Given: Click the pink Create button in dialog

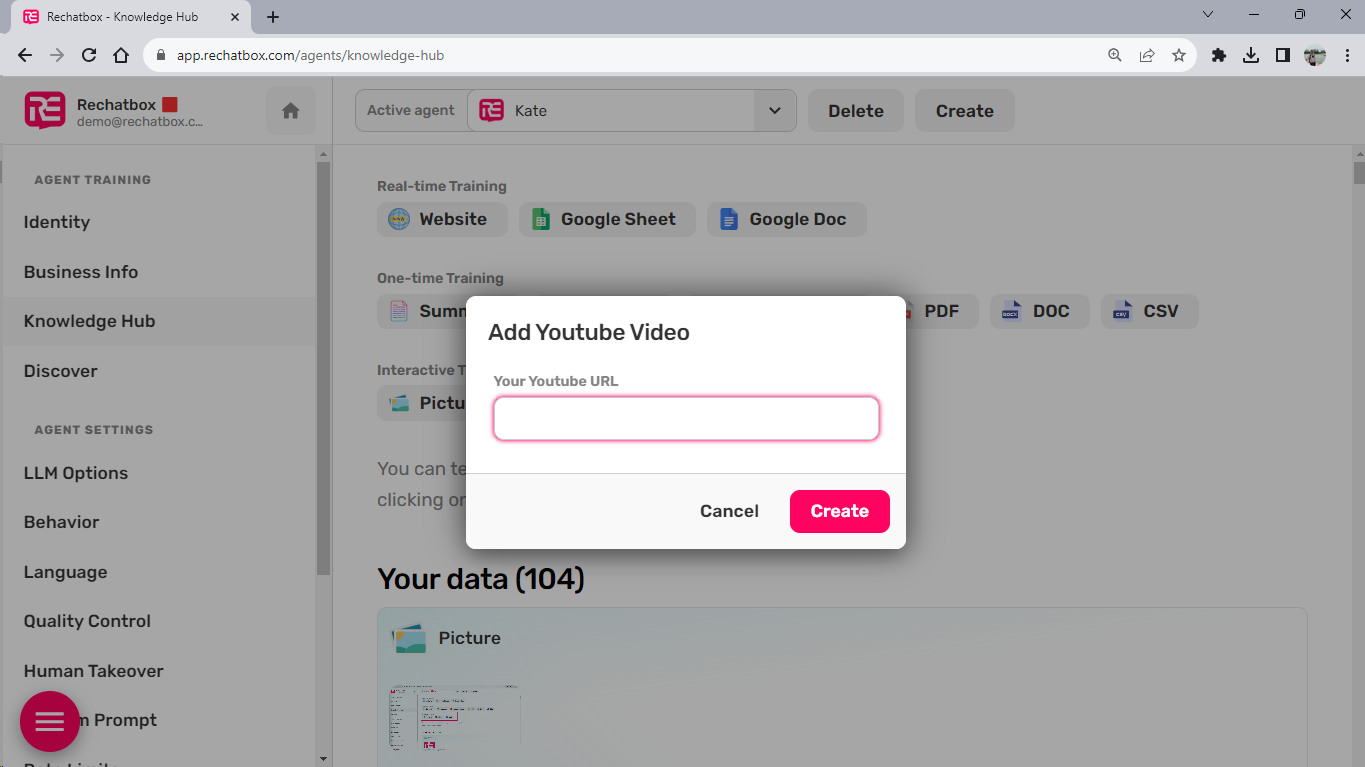Looking at the screenshot, I should (840, 511).
